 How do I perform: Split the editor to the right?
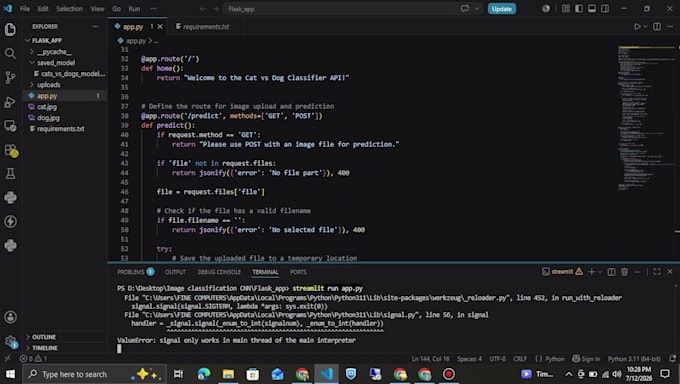[x=657, y=26]
